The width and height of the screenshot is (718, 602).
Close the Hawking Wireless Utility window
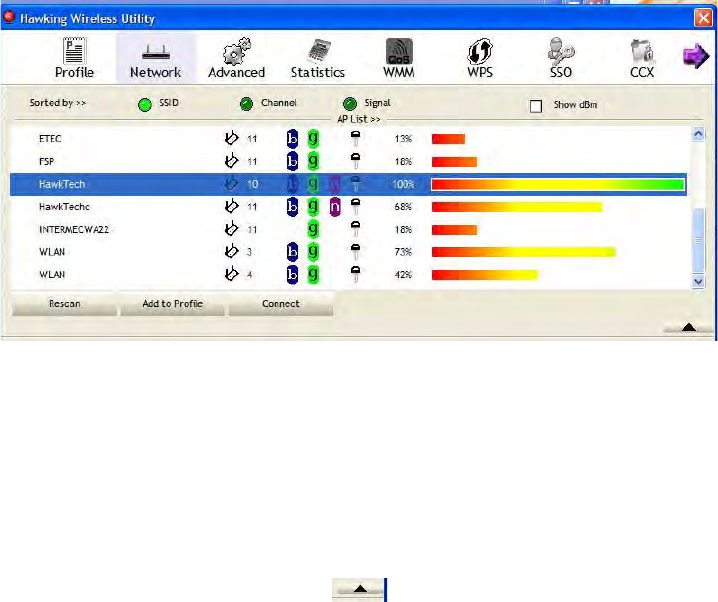[x=703, y=18]
